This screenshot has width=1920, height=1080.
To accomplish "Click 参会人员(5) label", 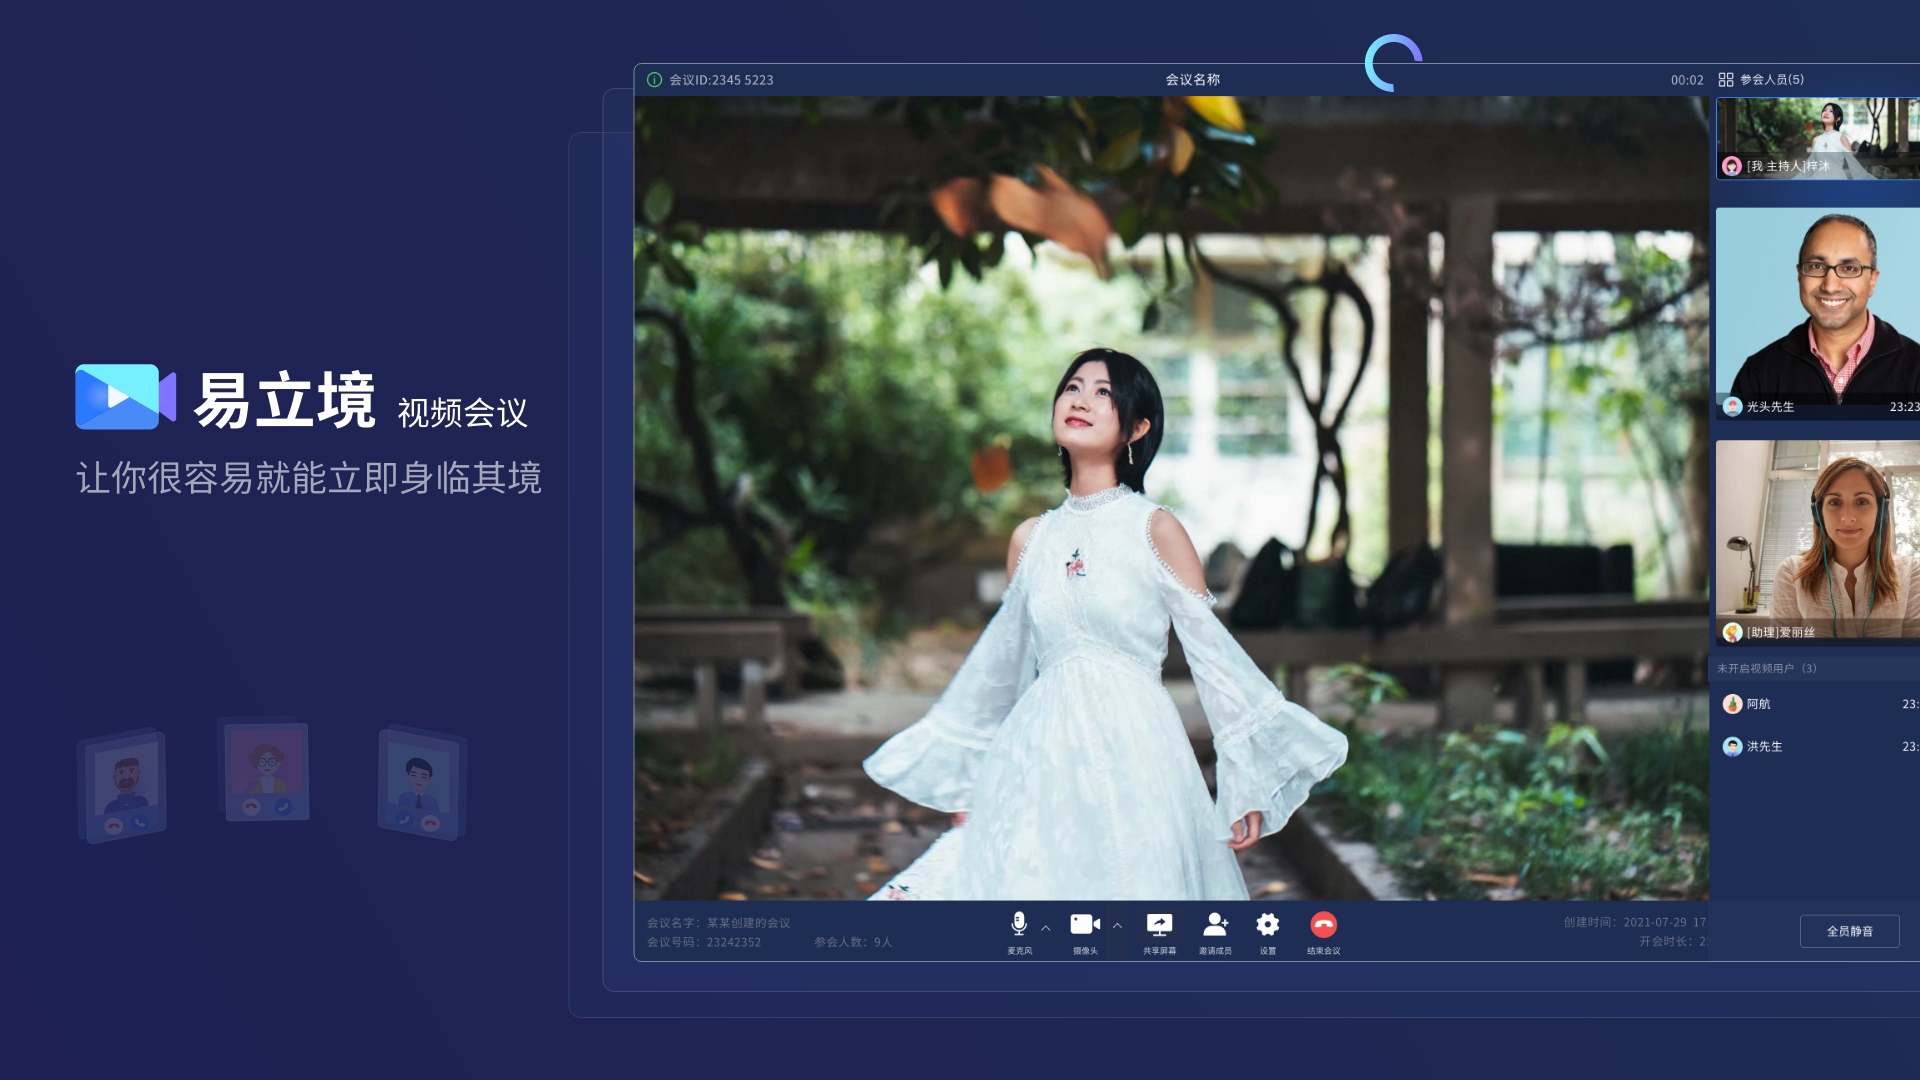I will 1772,80.
